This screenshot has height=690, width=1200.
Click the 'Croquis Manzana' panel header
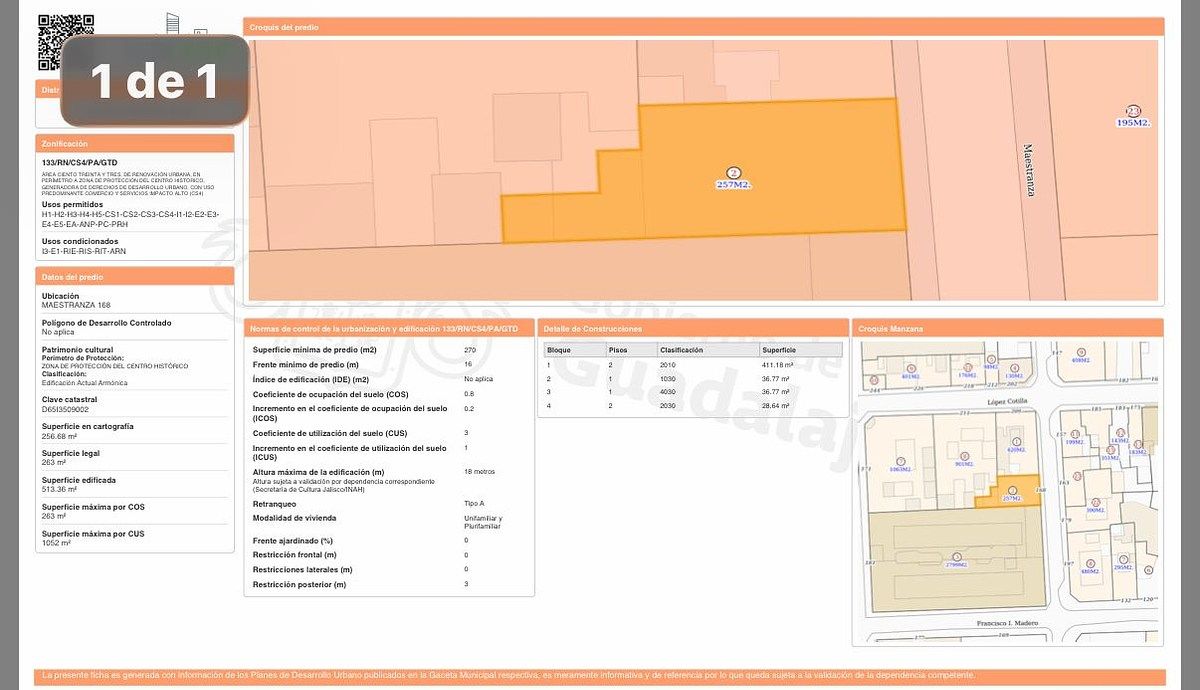click(x=1007, y=328)
